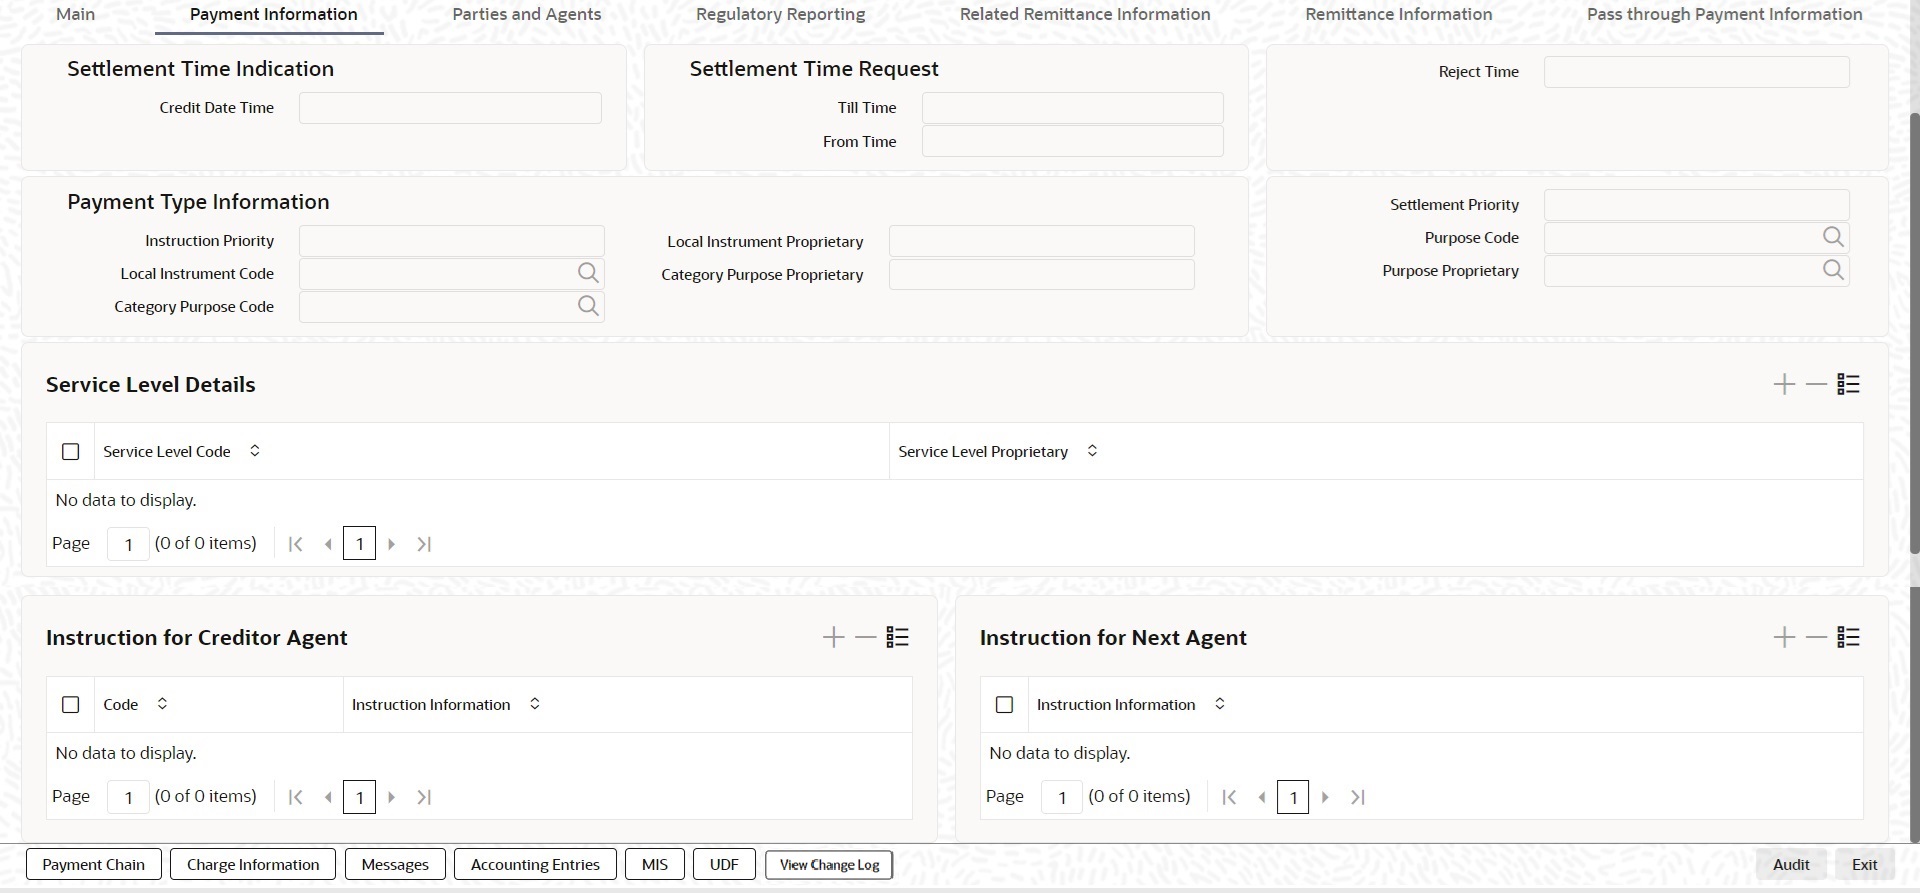This screenshot has height=893, width=1920.
Task: Go to previous page of Service Level Details
Action: [x=328, y=544]
